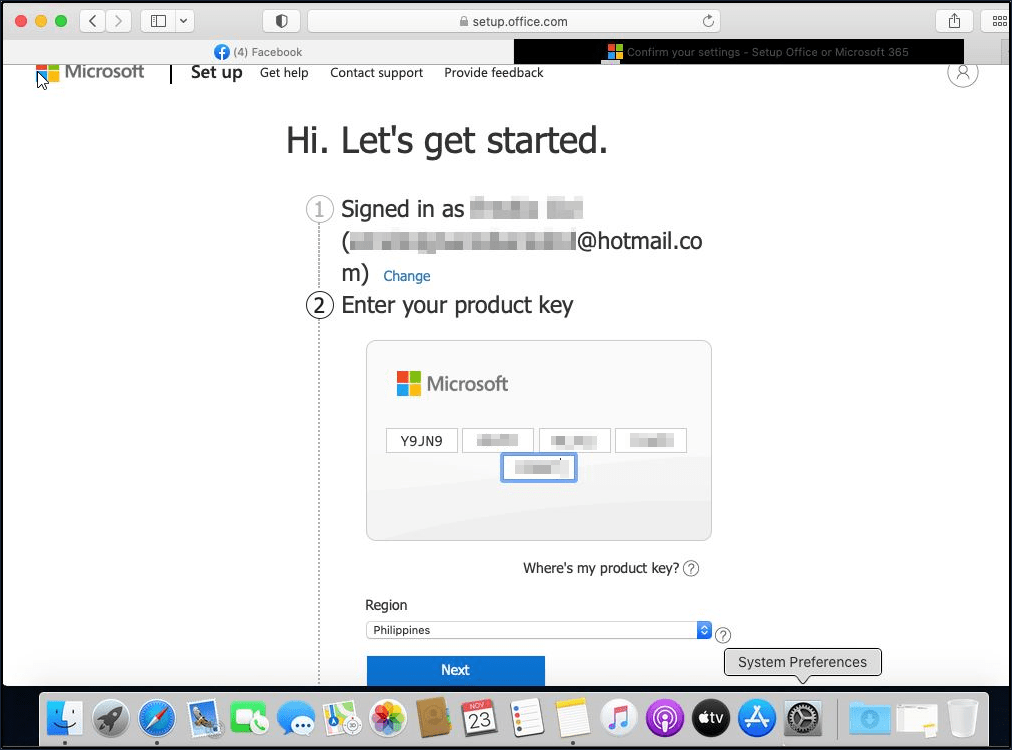1012x750 pixels.
Task: Select product key field Y9JN9
Action: [x=421, y=441]
